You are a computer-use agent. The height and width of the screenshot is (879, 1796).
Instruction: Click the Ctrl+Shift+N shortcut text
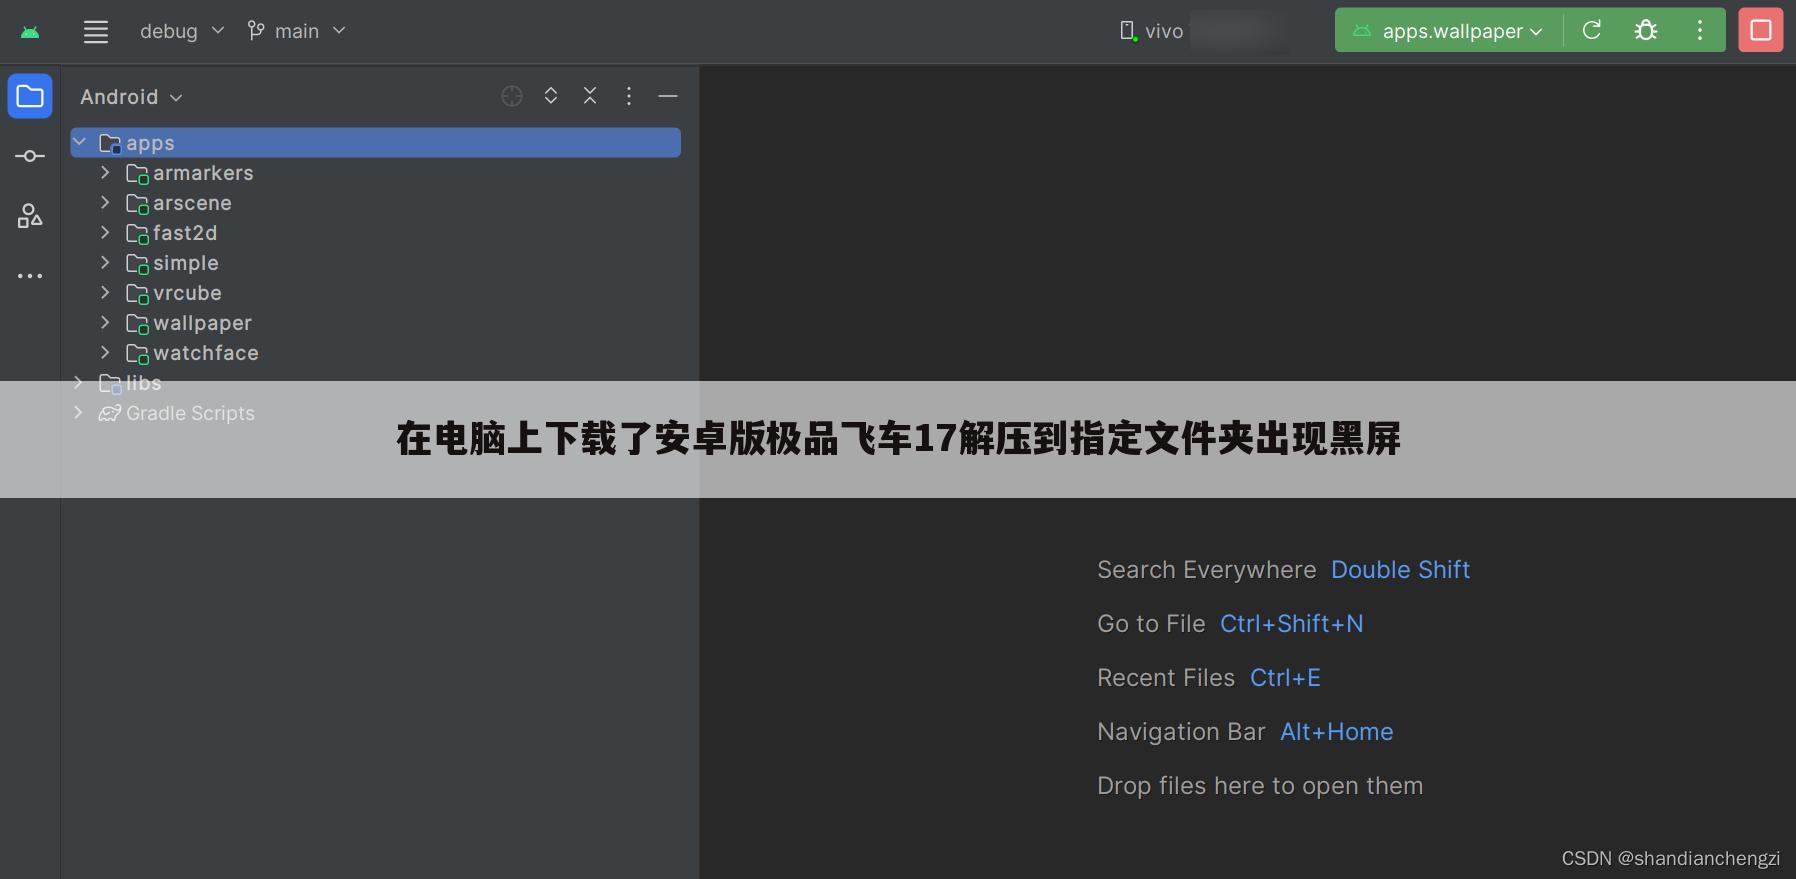tap(1292, 624)
